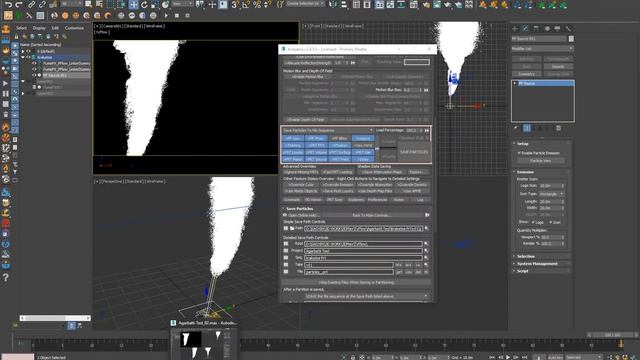
Task: Open the Create tab of command panel
Action: point(515,29)
